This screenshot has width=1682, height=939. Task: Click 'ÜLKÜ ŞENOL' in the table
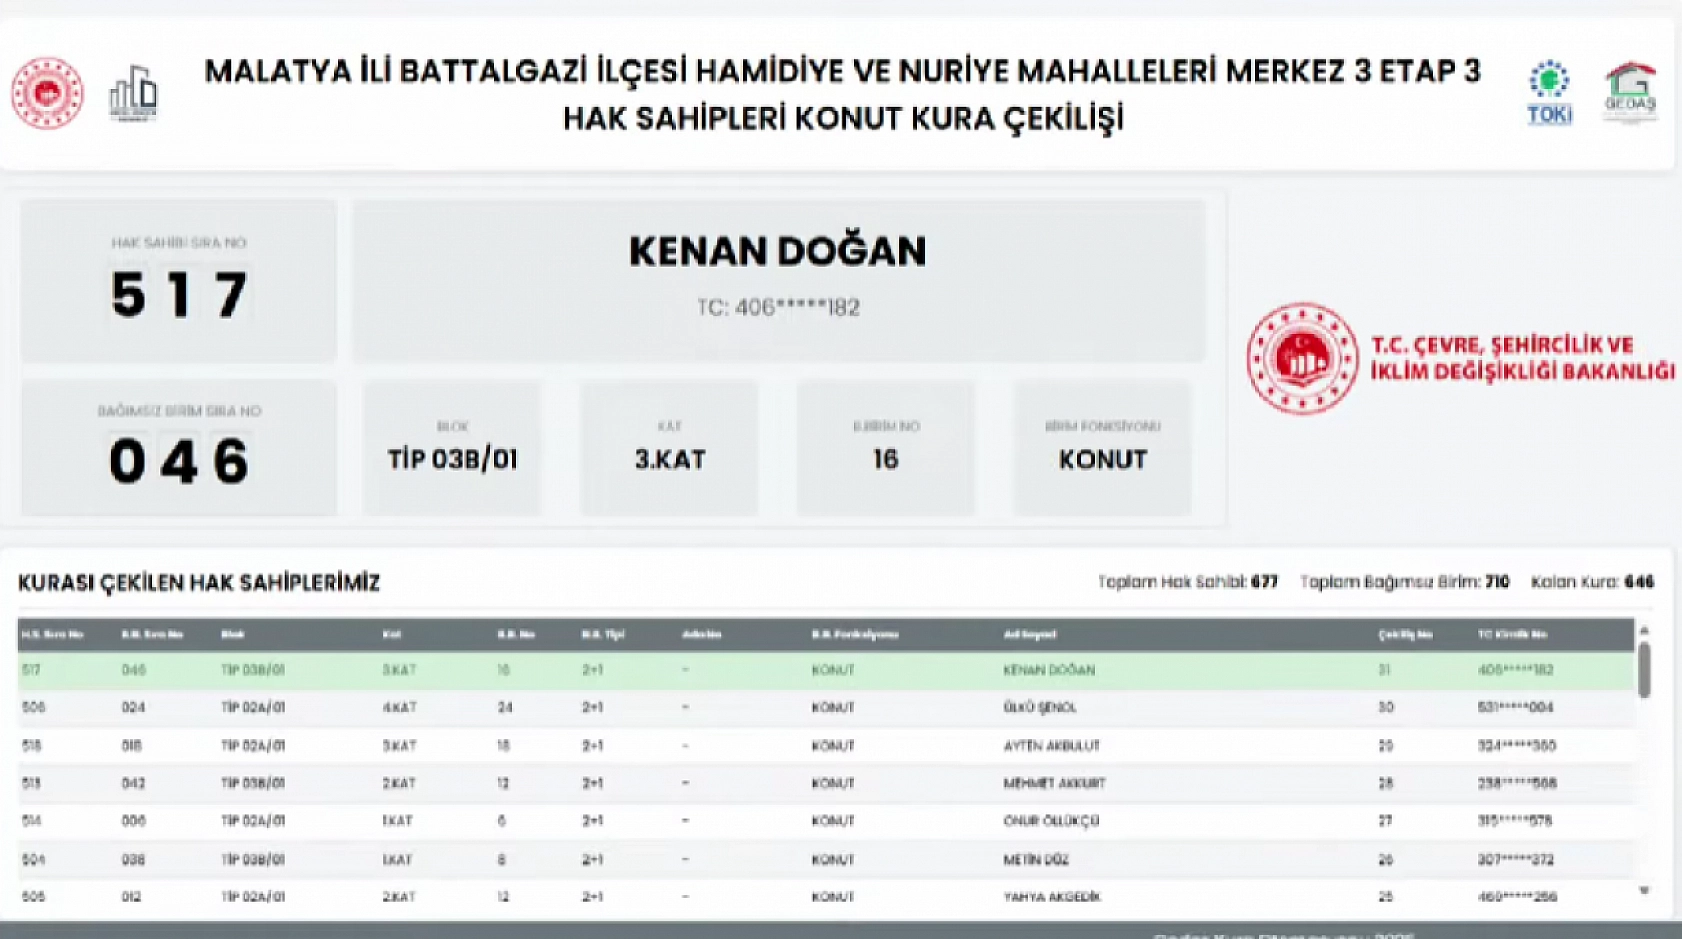(1040, 707)
